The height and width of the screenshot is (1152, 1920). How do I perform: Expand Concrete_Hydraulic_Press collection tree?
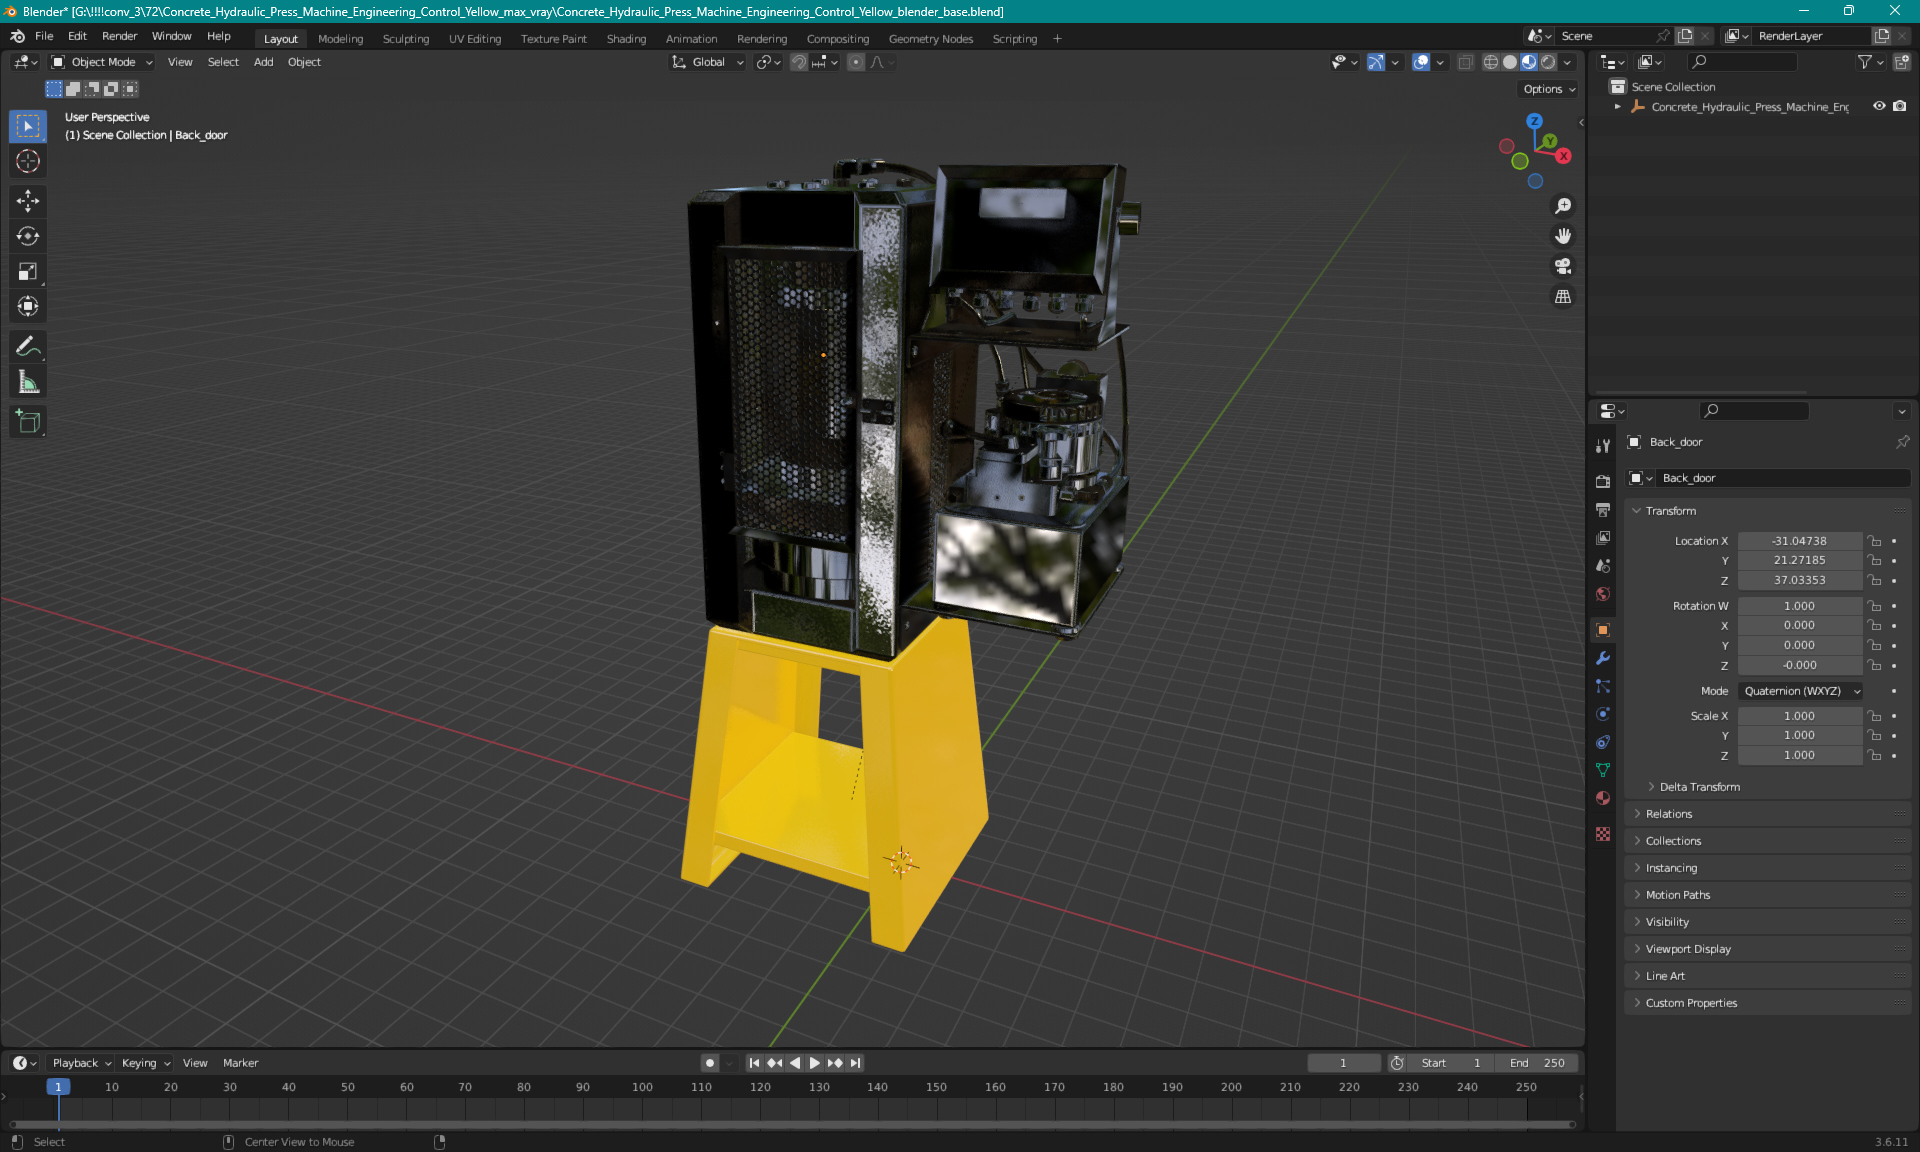(x=1617, y=106)
